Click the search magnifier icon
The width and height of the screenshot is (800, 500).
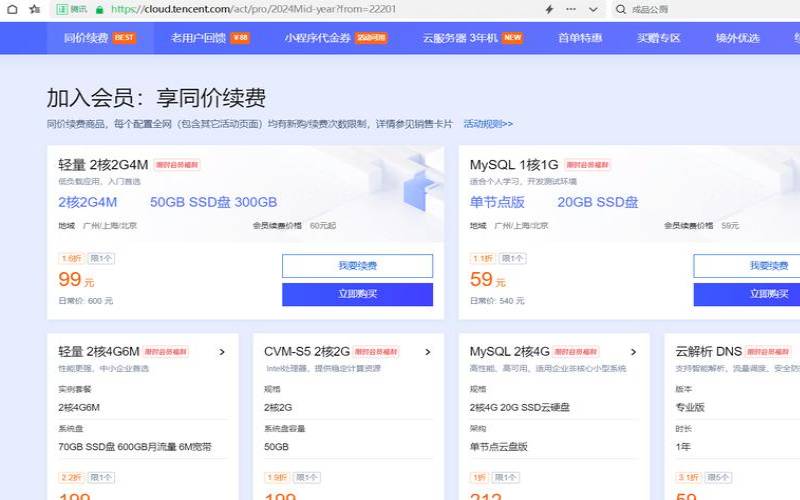tap(620, 9)
